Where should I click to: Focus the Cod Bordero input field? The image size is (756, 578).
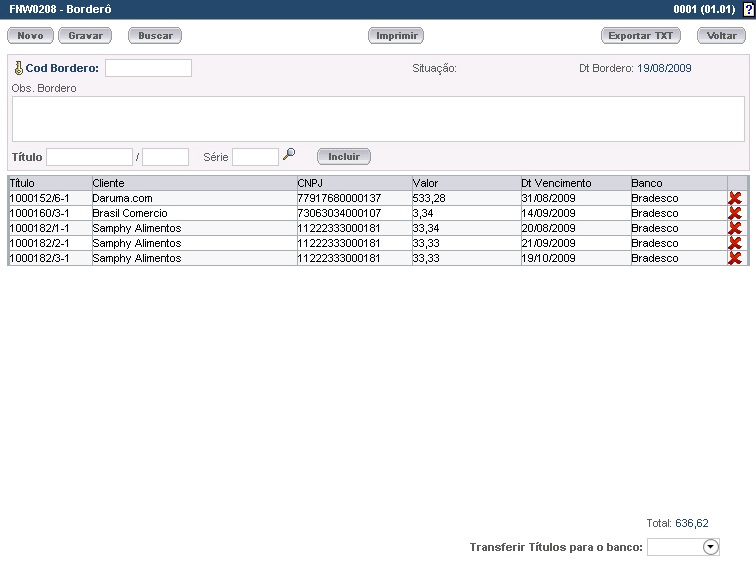point(148,68)
